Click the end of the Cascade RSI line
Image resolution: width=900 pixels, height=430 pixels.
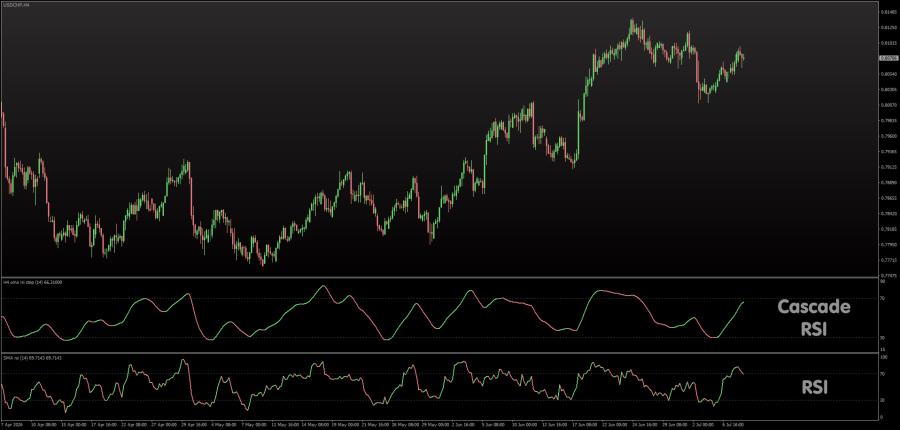744,302
